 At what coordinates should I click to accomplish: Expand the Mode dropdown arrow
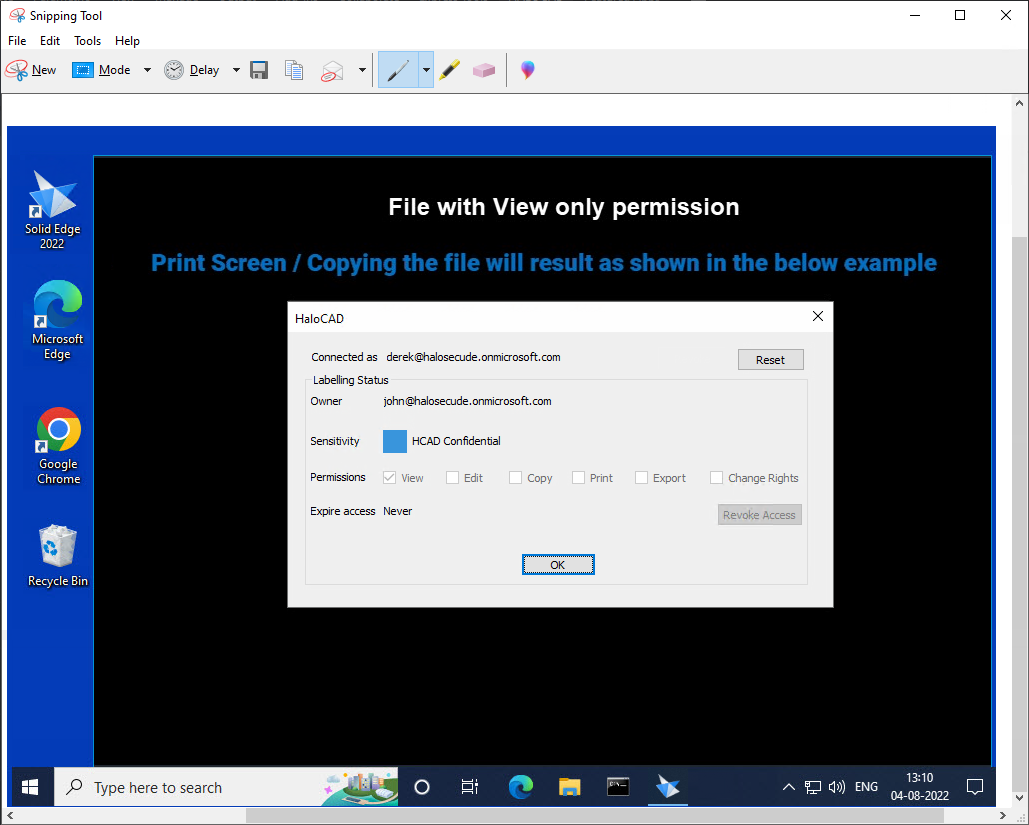click(x=147, y=70)
